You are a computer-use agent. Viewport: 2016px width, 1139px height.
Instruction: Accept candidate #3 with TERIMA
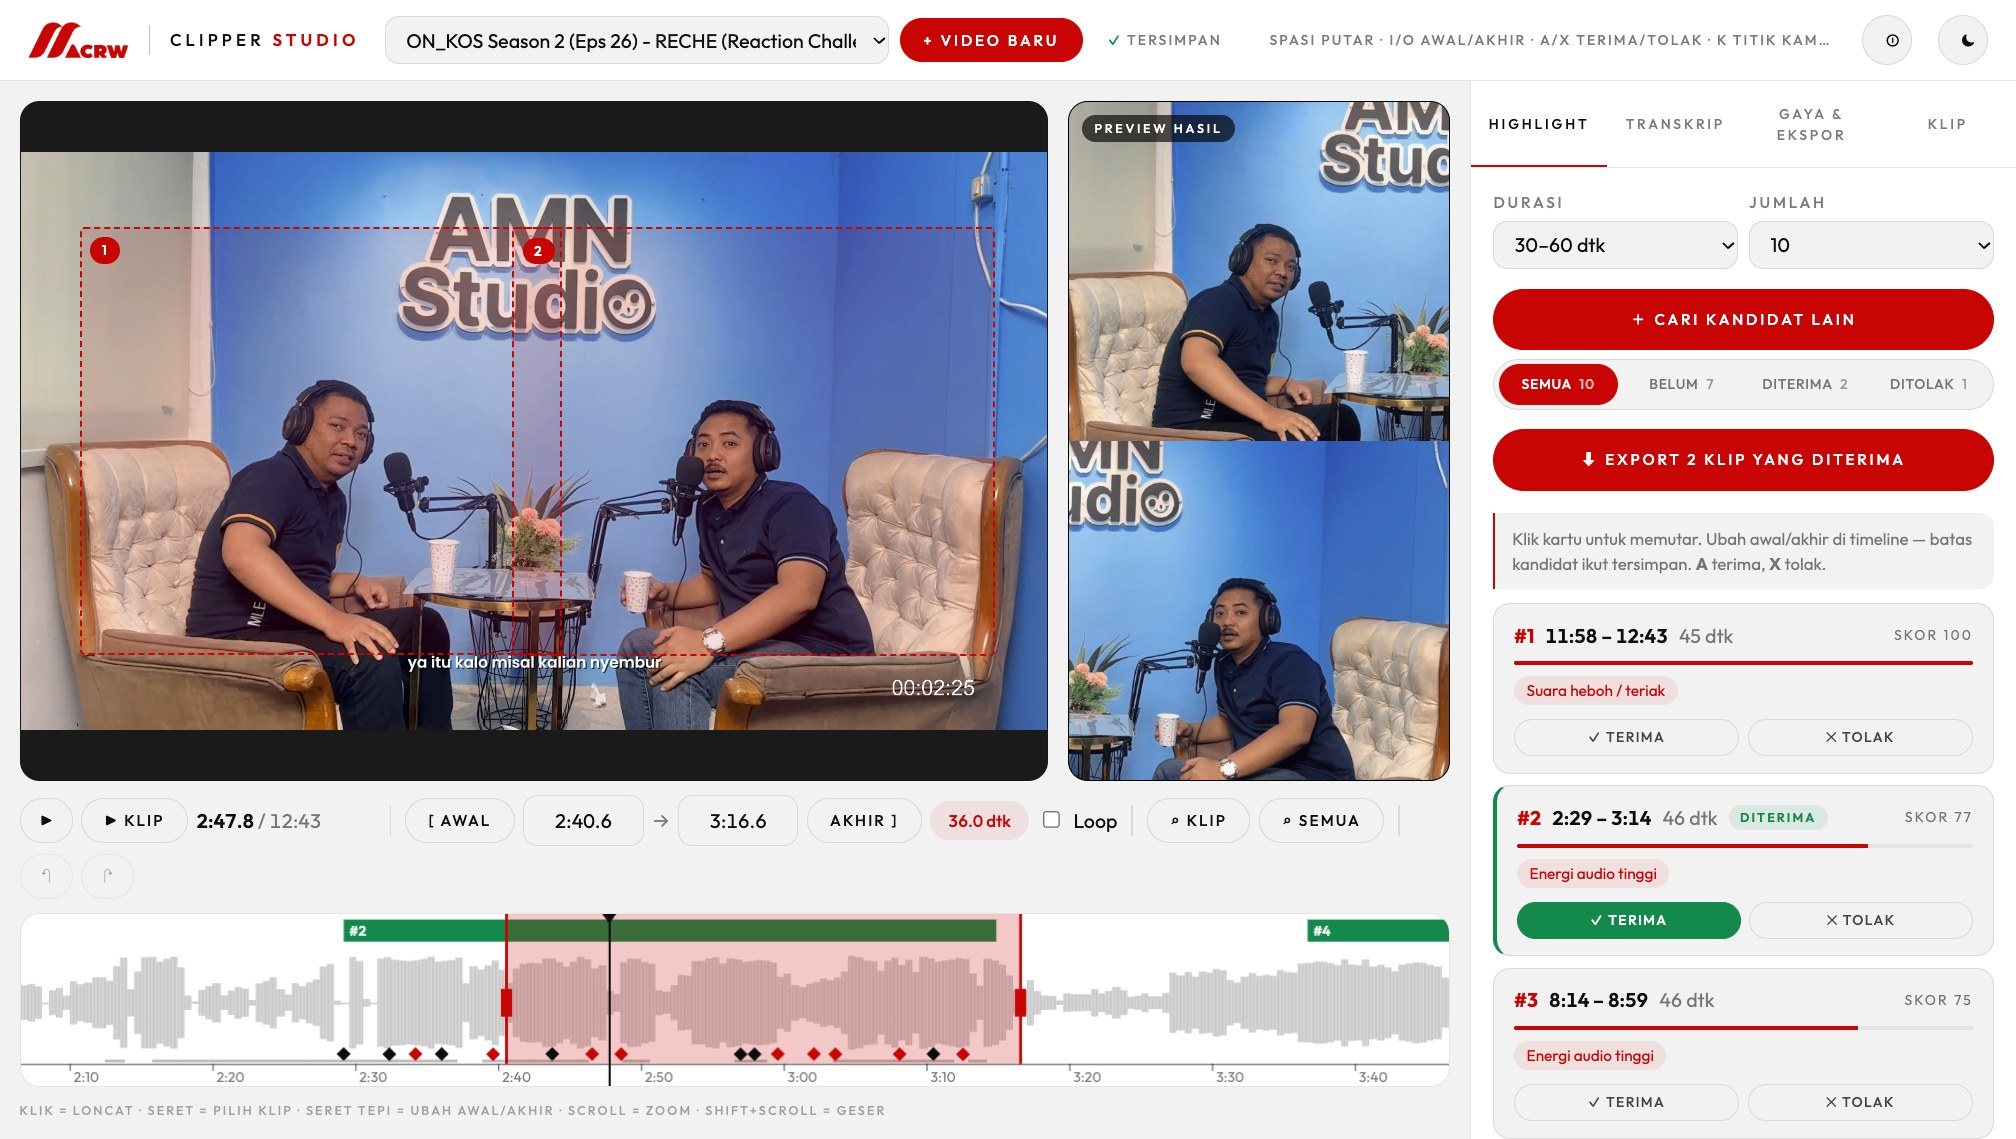(1626, 1102)
